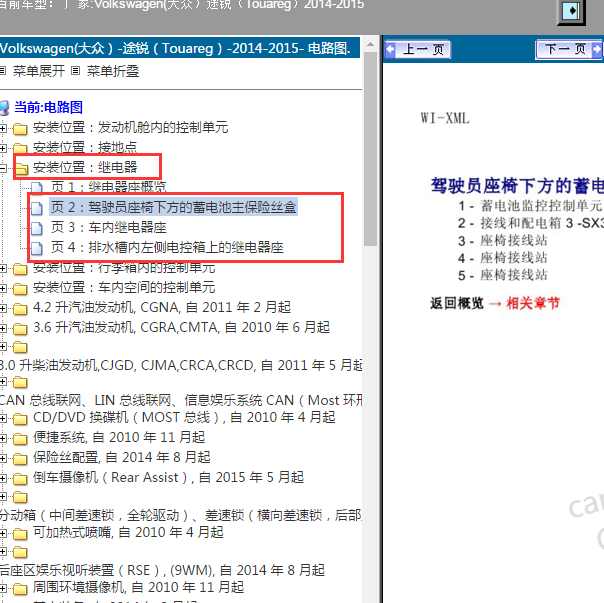Expand 3.6 升汽油发动机, CGRA,CMTA folder

pyautogui.click(x=3, y=328)
